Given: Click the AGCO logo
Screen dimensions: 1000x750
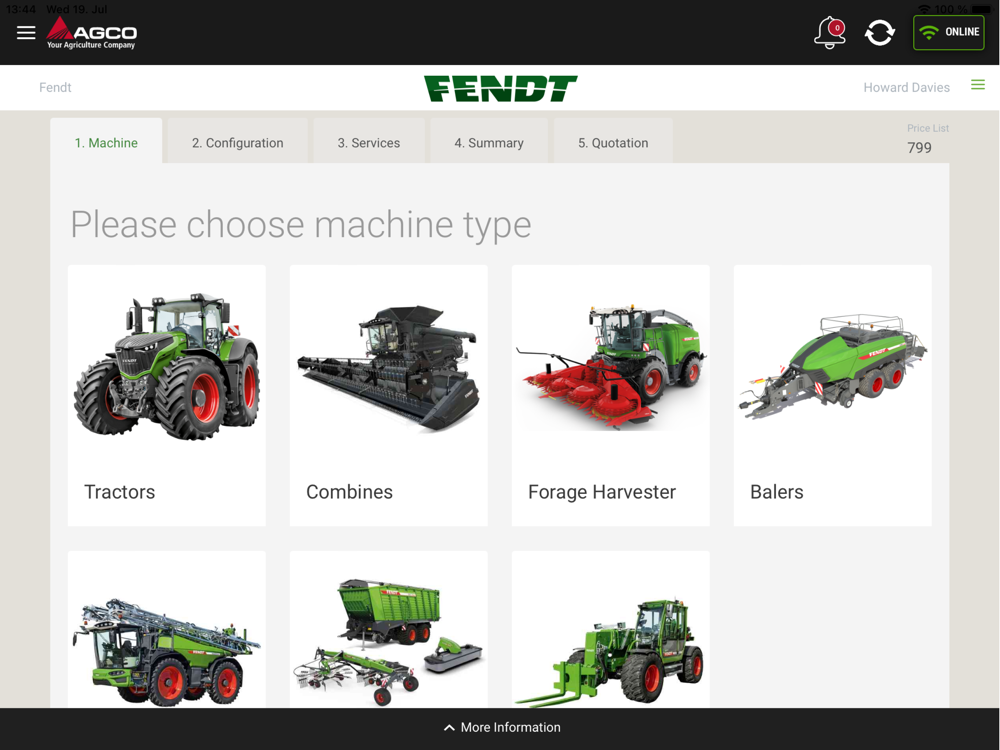Looking at the screenshot, I should coord(91,33).
